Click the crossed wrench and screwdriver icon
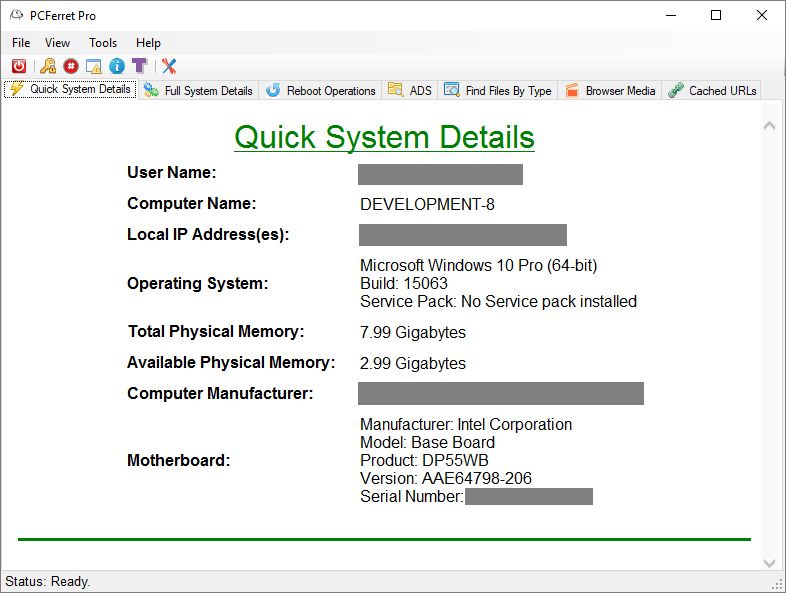 [x=169, y=66]
